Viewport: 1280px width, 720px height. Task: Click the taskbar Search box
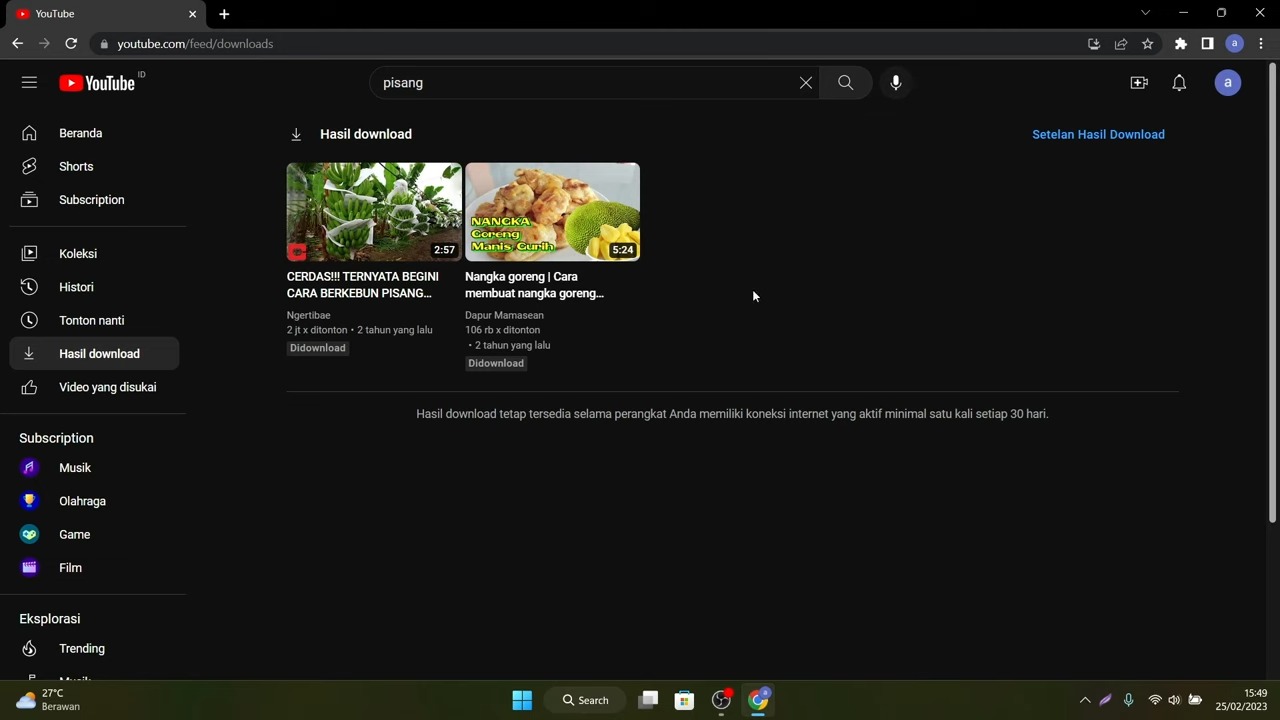[586, 700]
